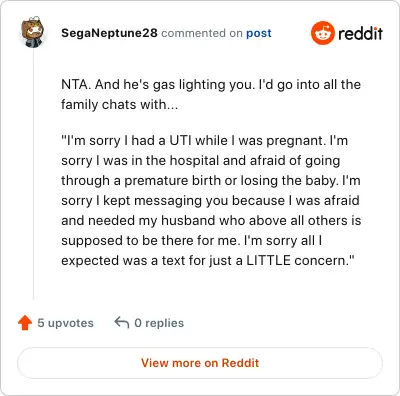400x396 pixels.
Task: Click the "and needed my husband" line
Action: coord(211,221)
